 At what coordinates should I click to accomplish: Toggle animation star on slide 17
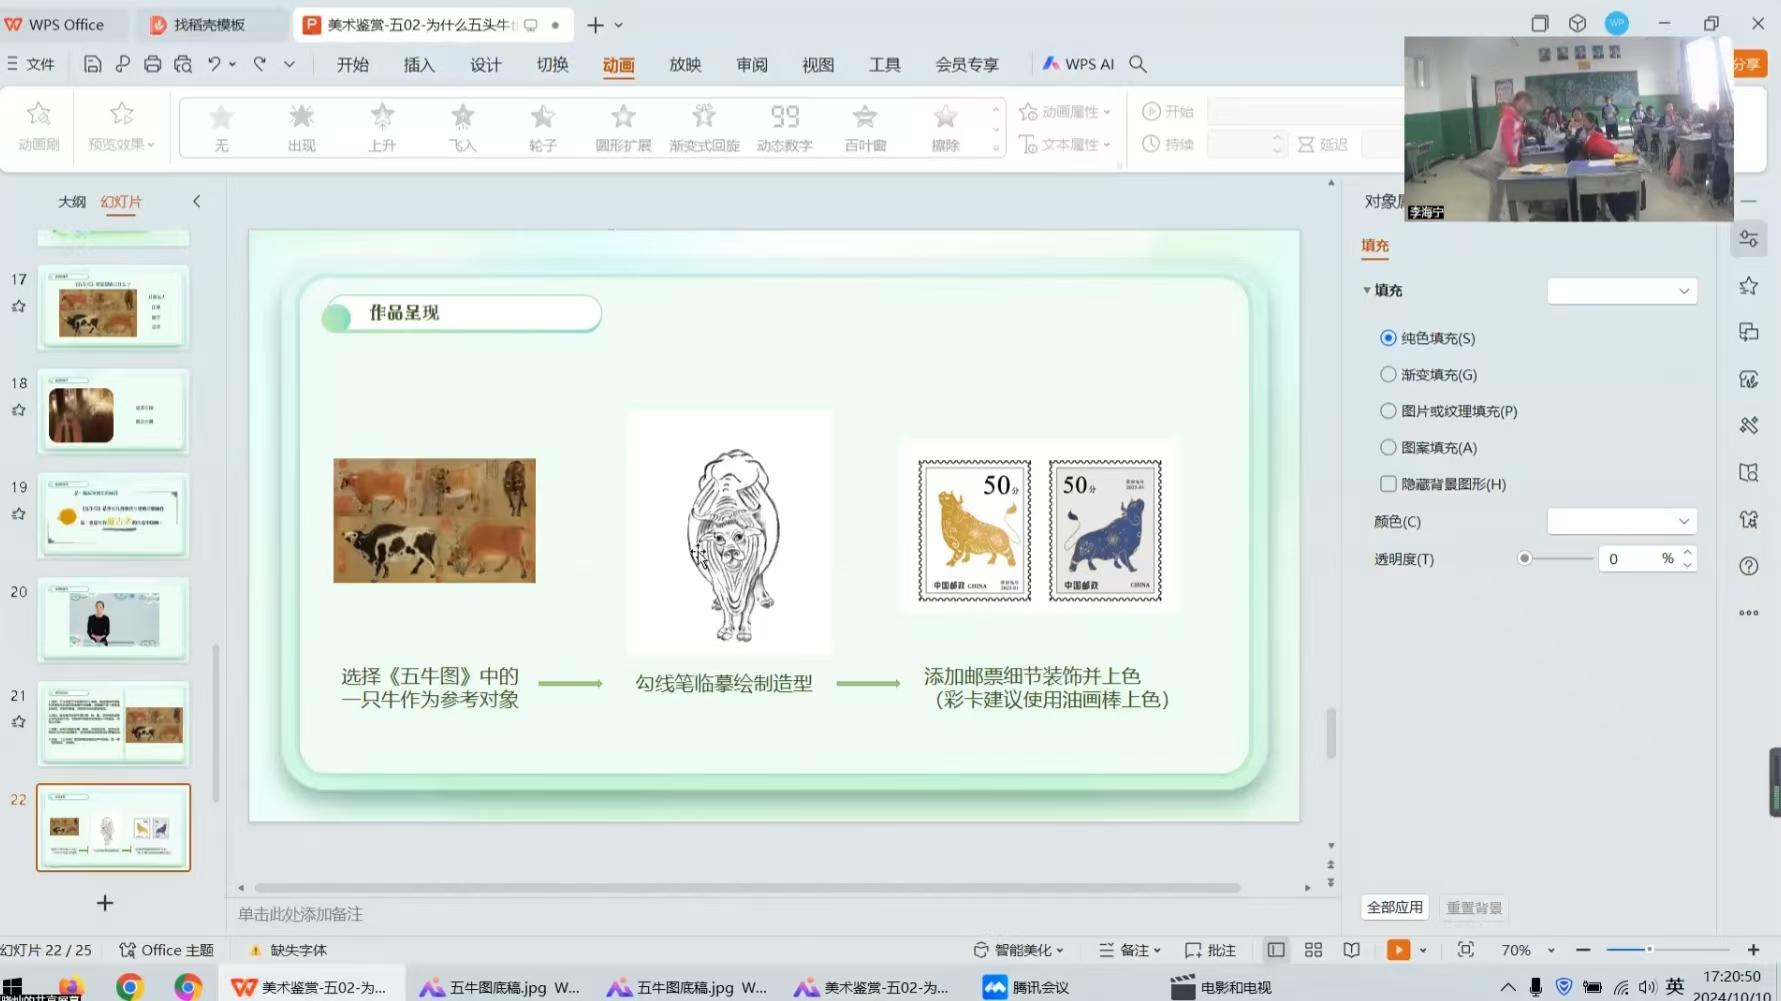(18, 307)
